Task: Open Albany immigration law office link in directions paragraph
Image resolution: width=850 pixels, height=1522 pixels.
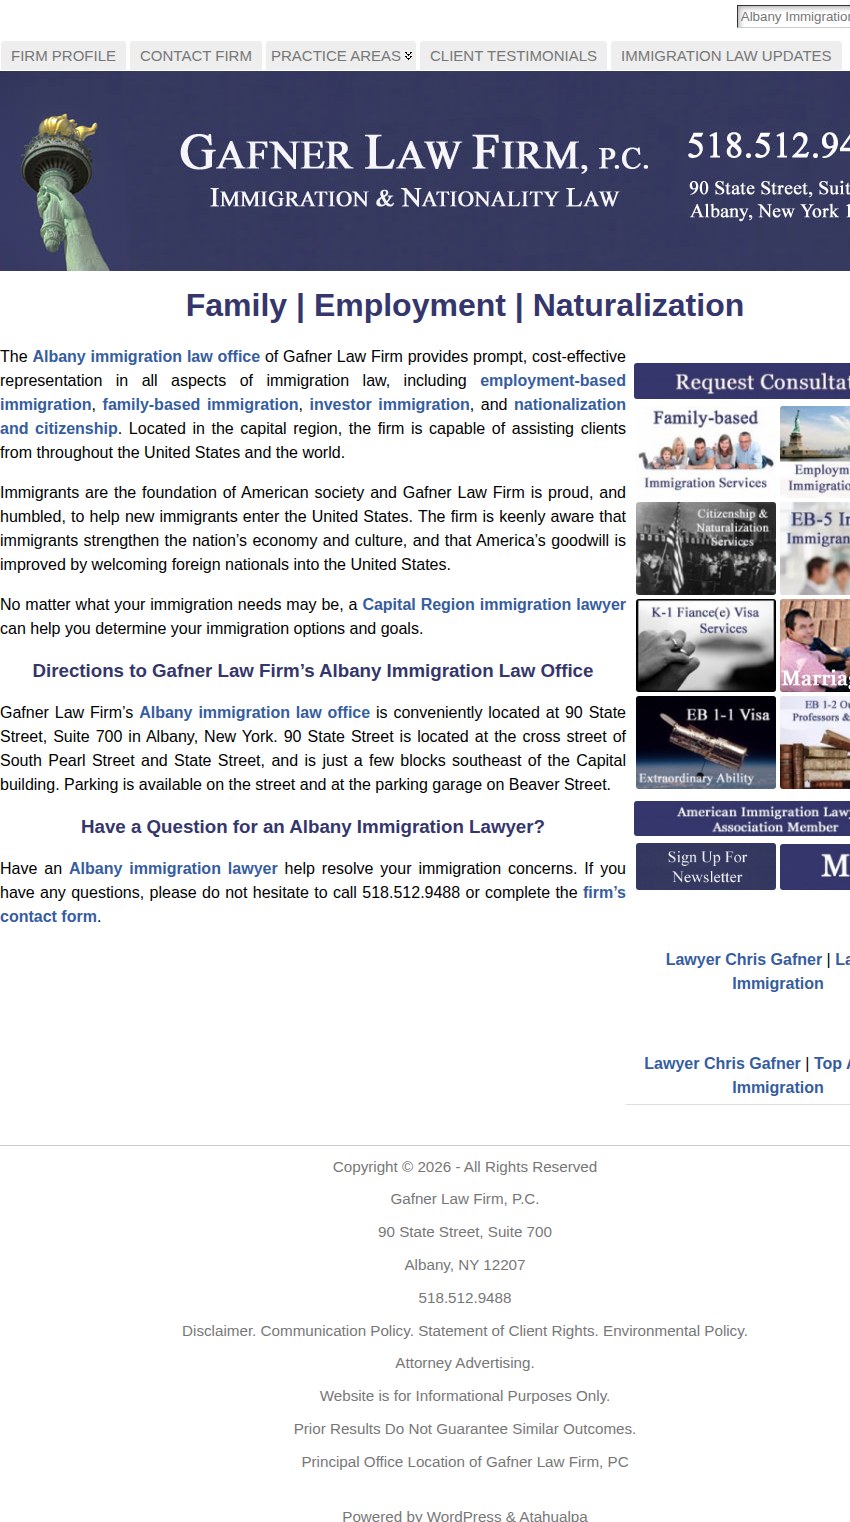Action: point(254,712)
